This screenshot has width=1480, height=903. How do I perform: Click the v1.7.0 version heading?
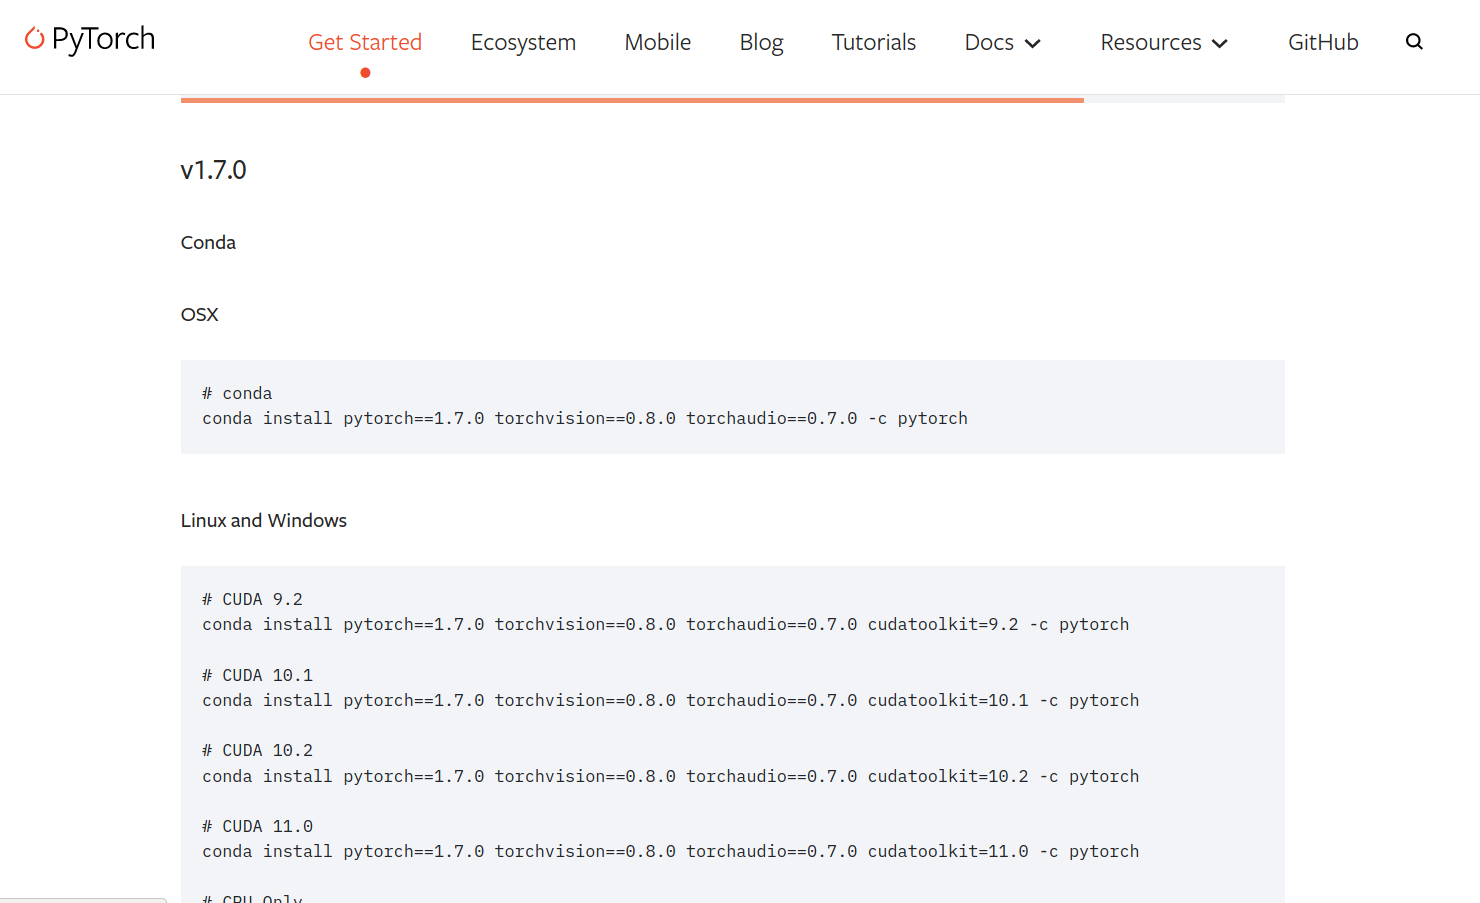click(x=213, y=170)
